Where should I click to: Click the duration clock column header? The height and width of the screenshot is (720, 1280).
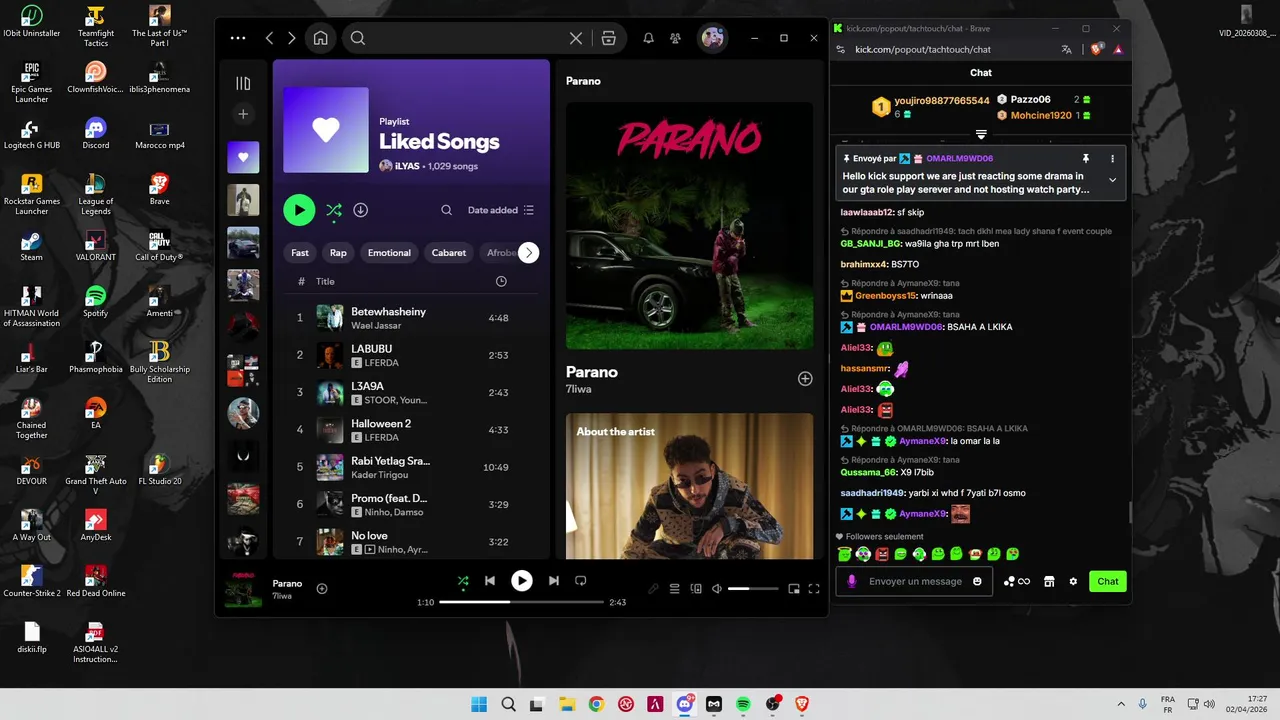coord(501,281)
